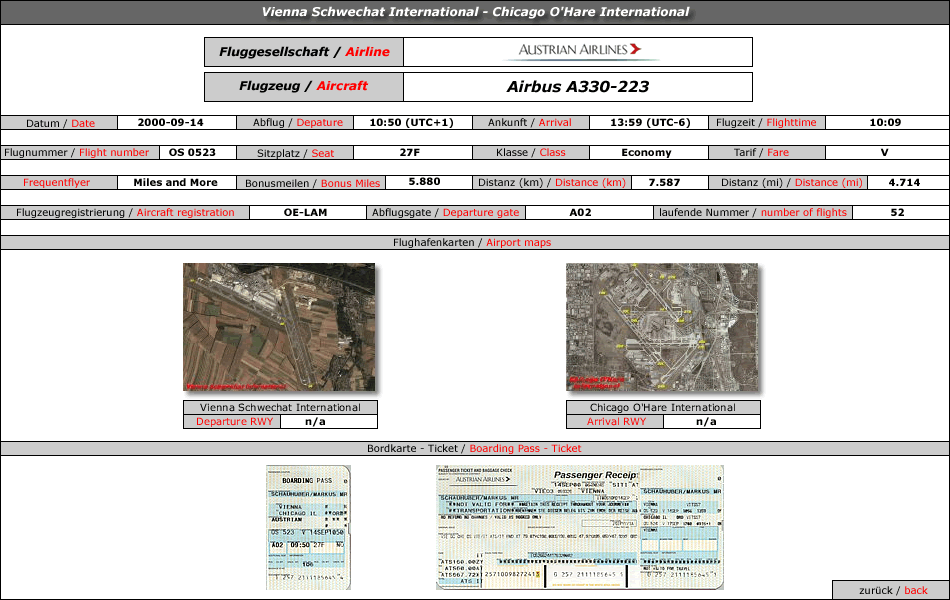Click the Flughafenkarten / Airport maps header
Image resolution: width=950 pixels, height=600 pixels.
point(474,243)
